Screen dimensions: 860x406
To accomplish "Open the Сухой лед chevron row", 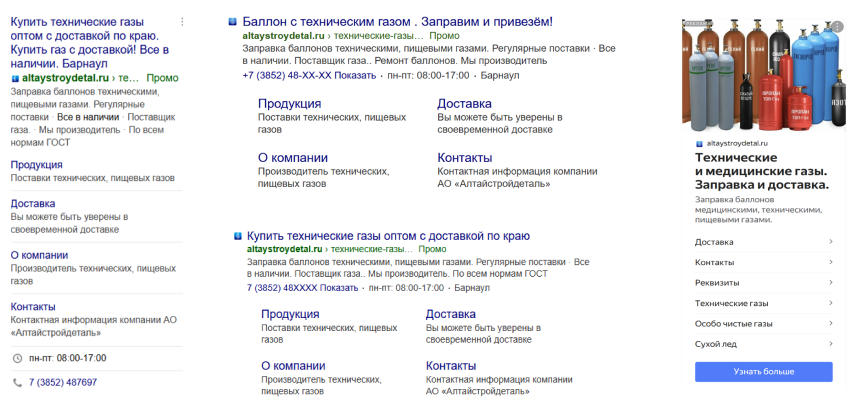I will tap(831, 344).
